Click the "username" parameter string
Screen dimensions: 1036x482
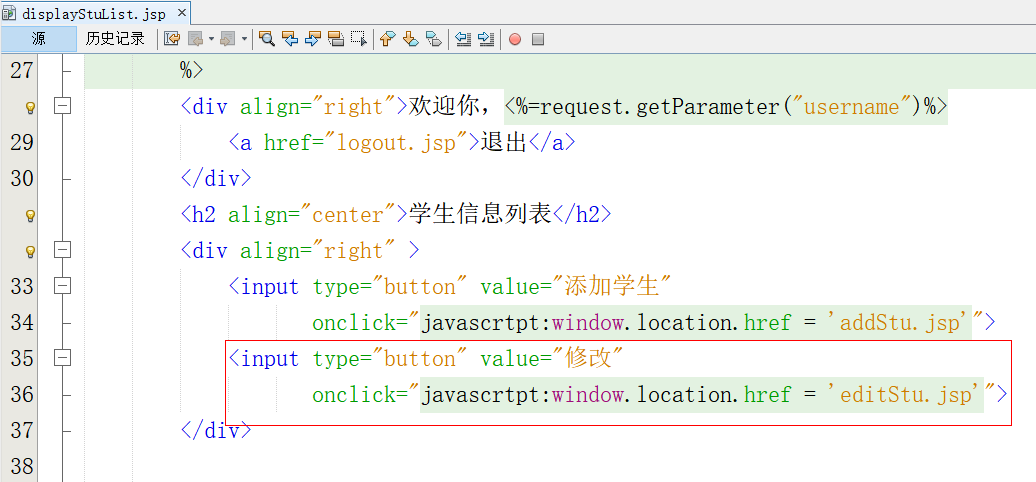coord(852,107)
